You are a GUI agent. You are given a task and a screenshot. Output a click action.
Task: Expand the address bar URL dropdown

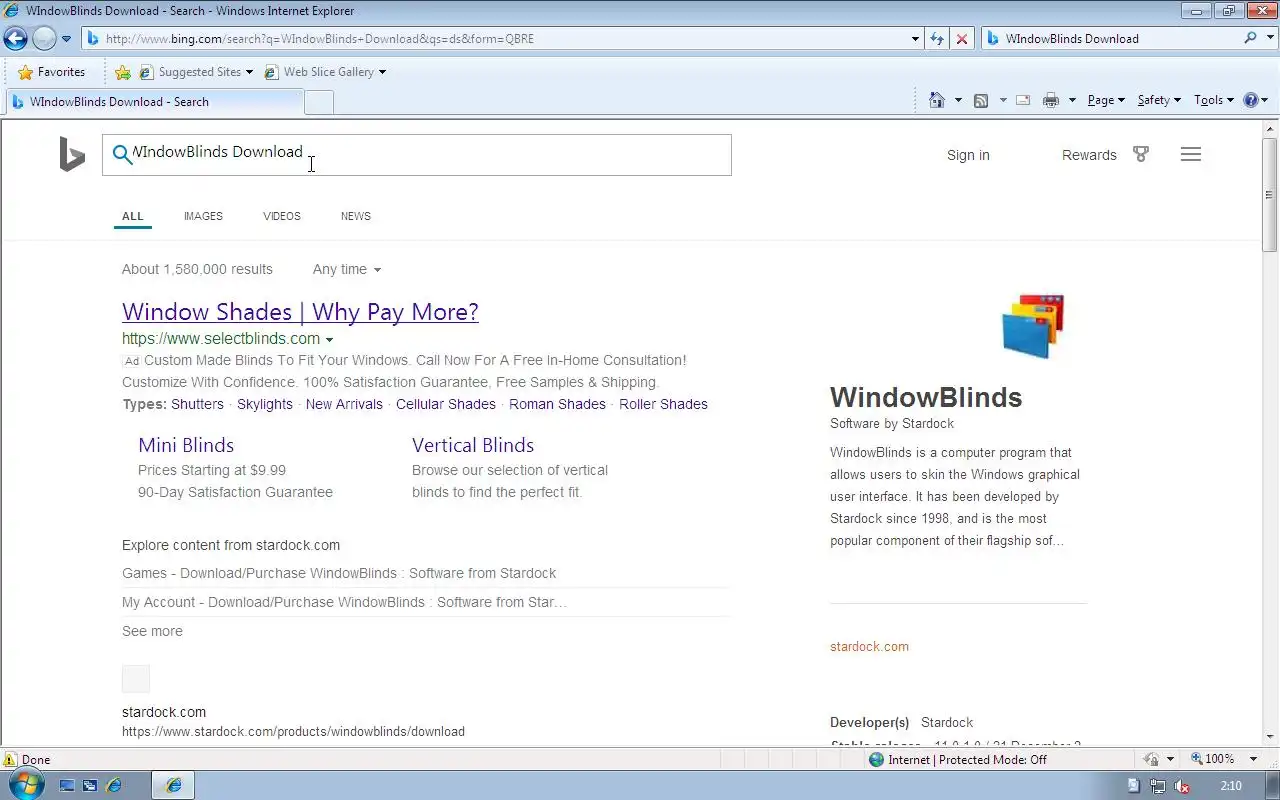click(915, 39)
